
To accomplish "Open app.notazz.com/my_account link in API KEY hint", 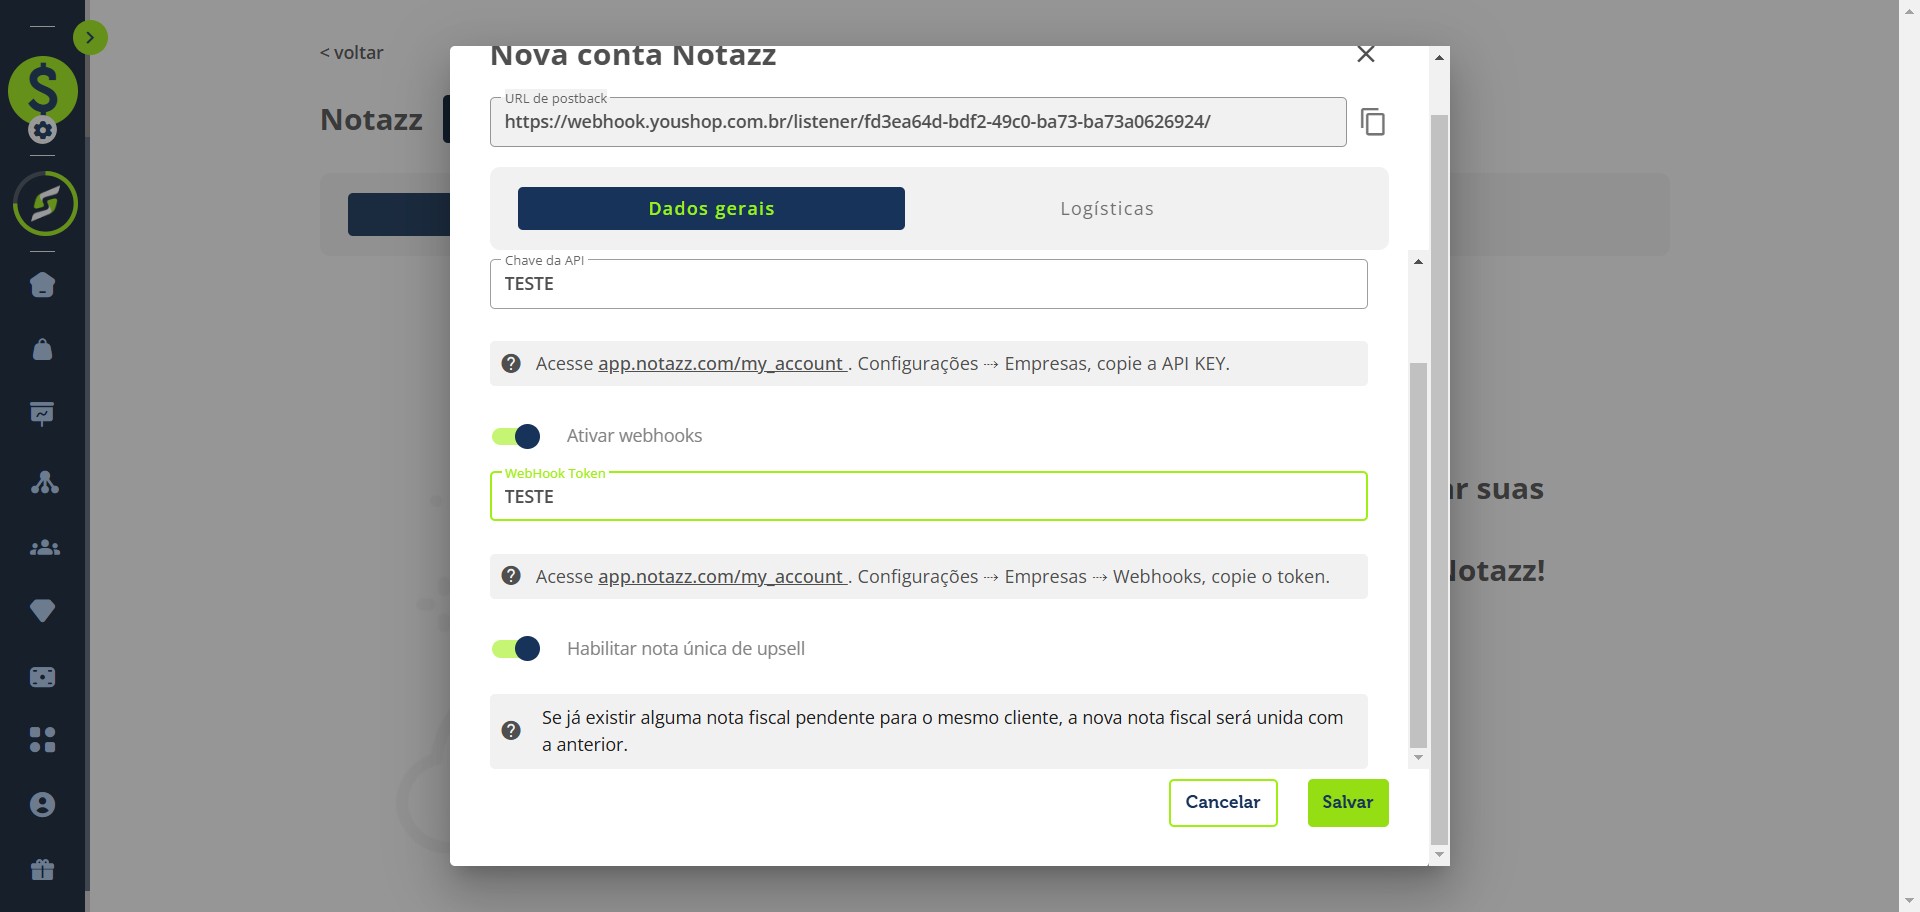I will point(722,364).
